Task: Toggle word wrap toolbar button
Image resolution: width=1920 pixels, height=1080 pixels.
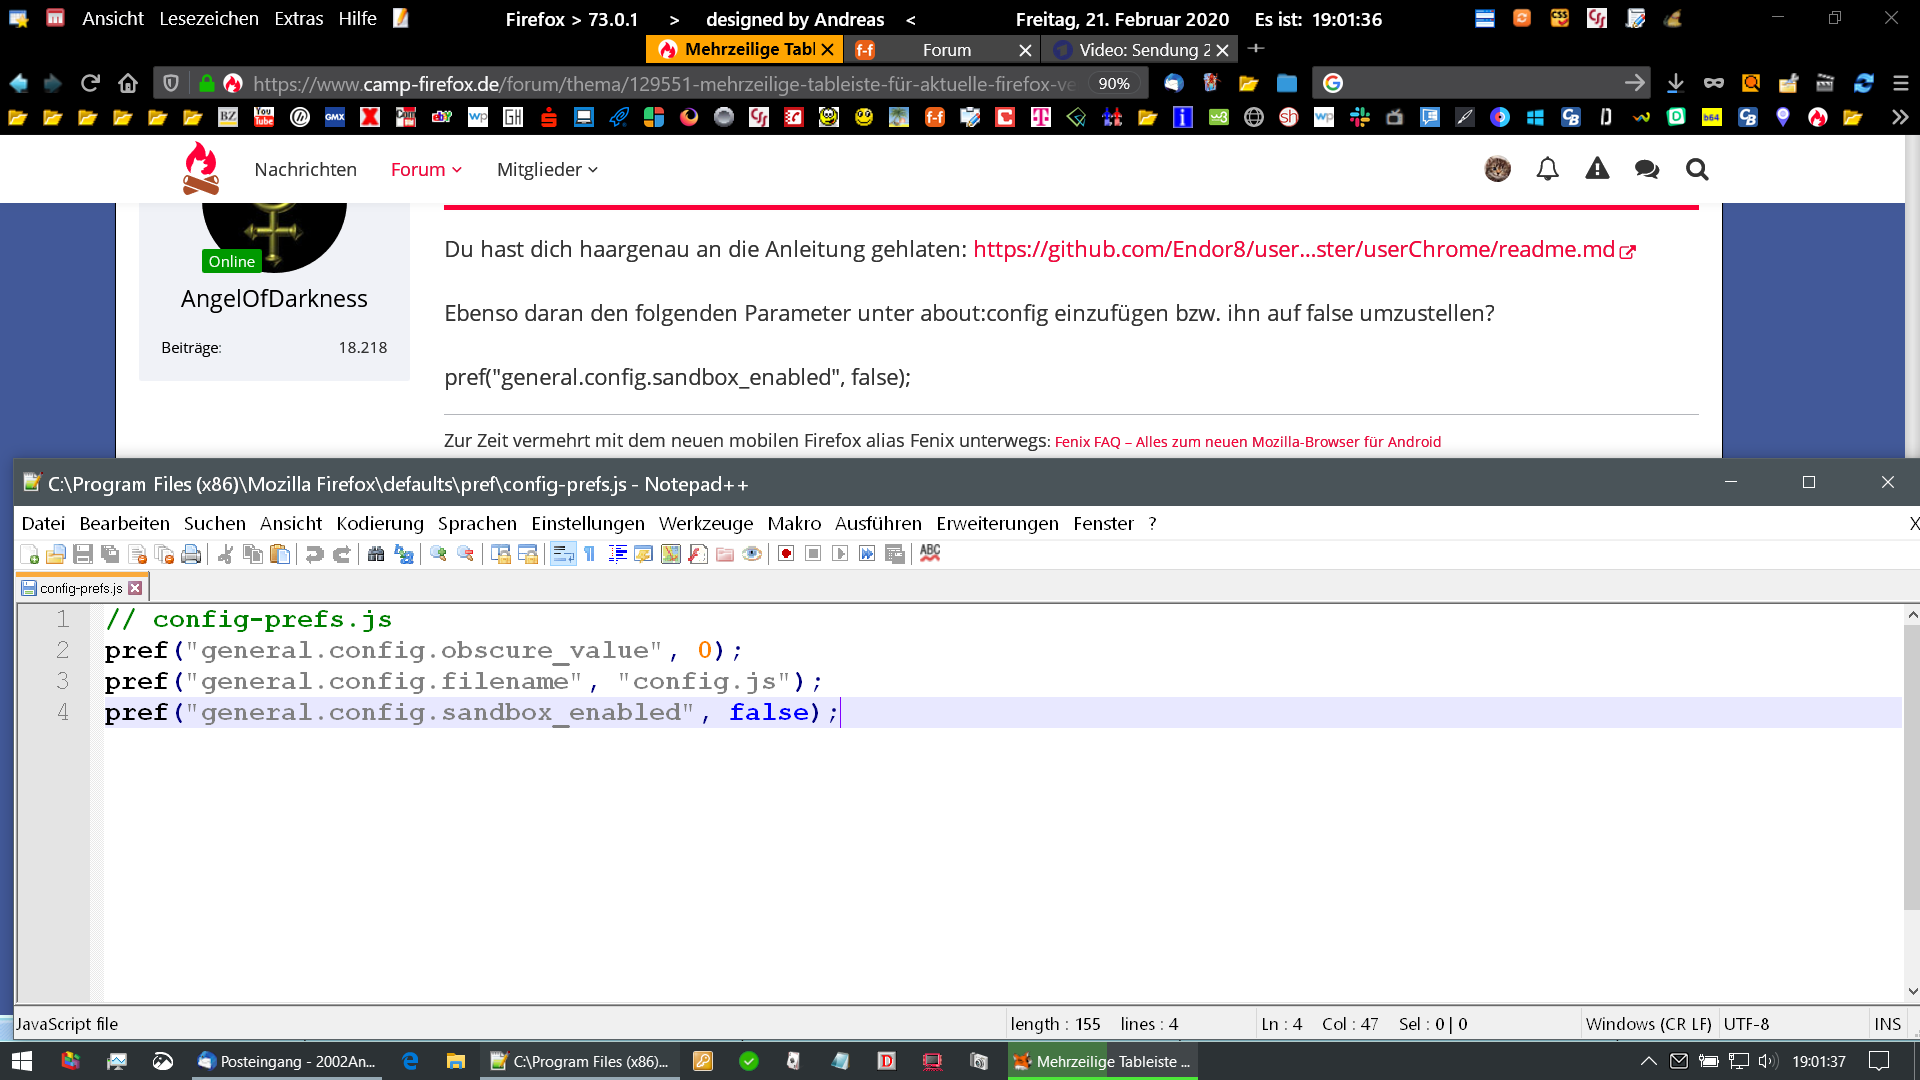Action: click(563, 554)
